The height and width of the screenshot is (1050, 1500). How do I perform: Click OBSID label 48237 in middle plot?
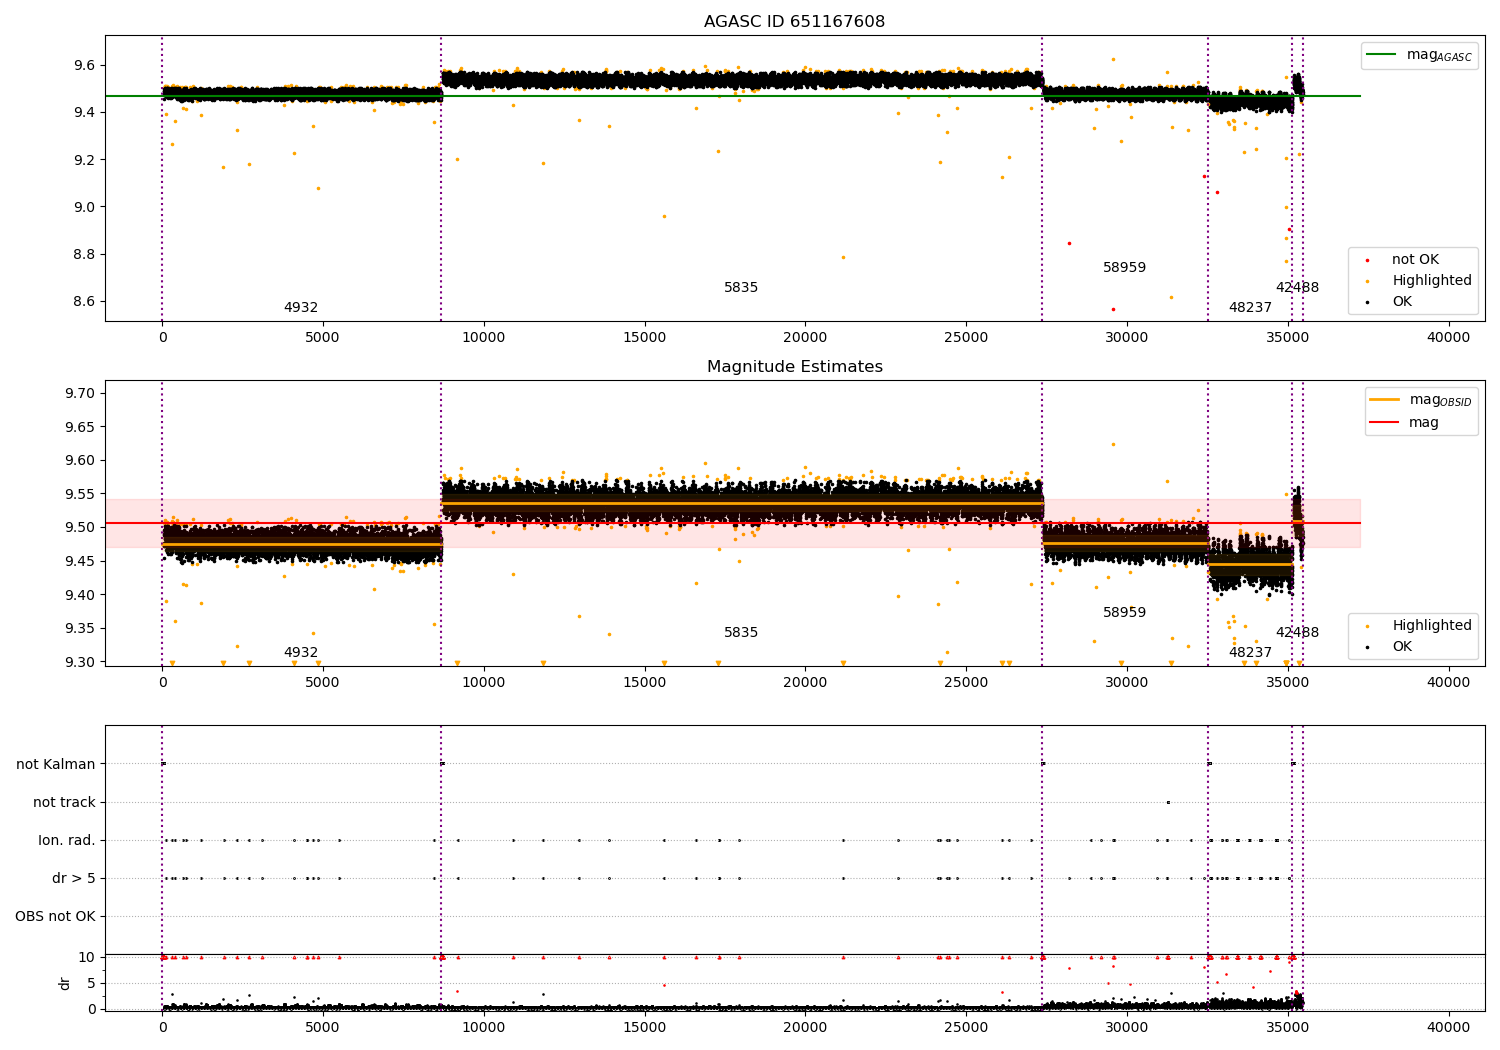[x=1250, y=653]
